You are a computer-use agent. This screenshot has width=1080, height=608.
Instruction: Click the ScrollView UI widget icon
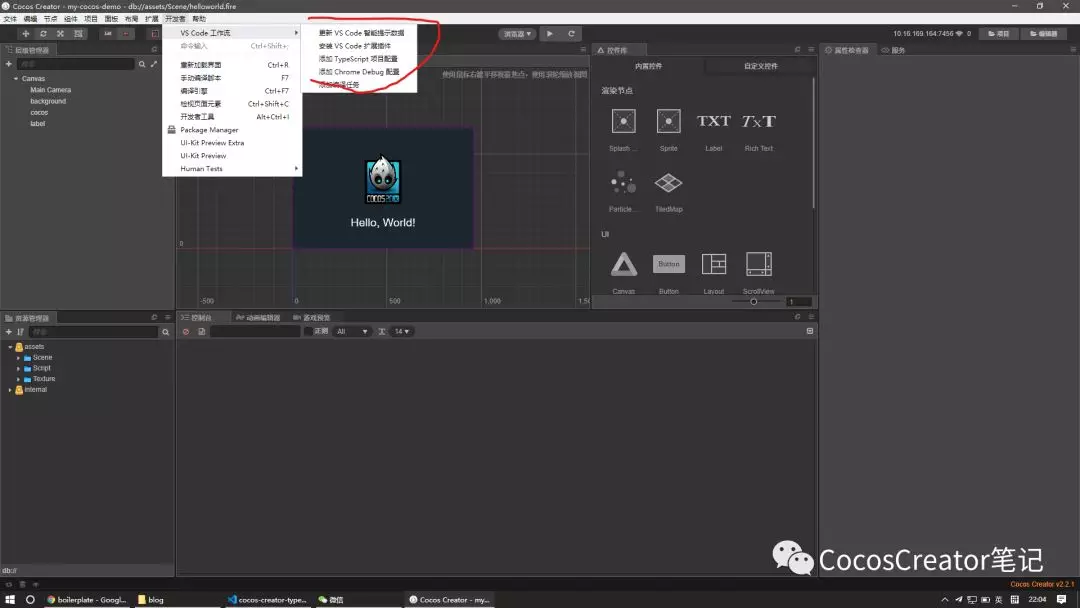[x=758, y=264]
